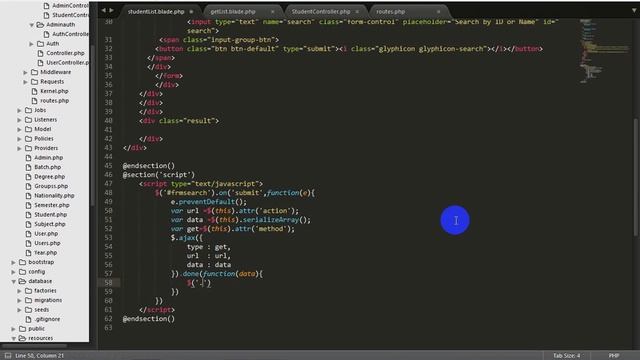This screenshot has height=360, width=640.
Task: Open AuthController file in sidebar
Action: [70, 34]
